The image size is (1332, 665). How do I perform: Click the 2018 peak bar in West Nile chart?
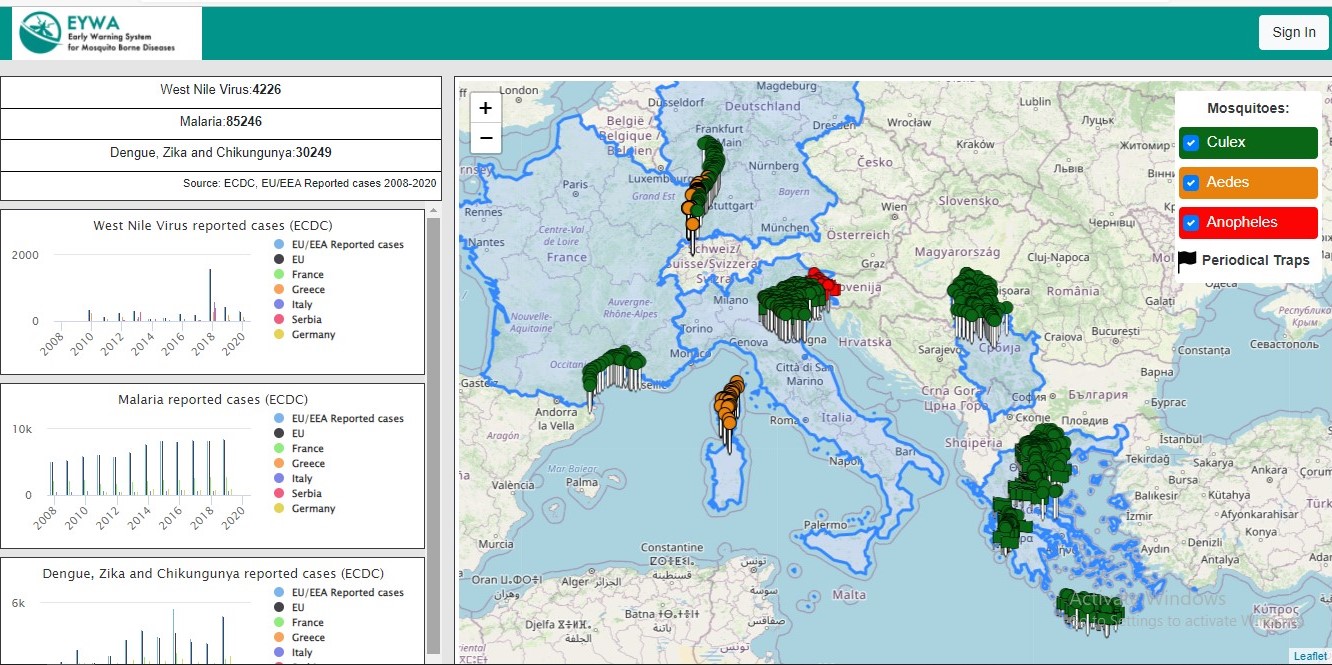(210, 295)
